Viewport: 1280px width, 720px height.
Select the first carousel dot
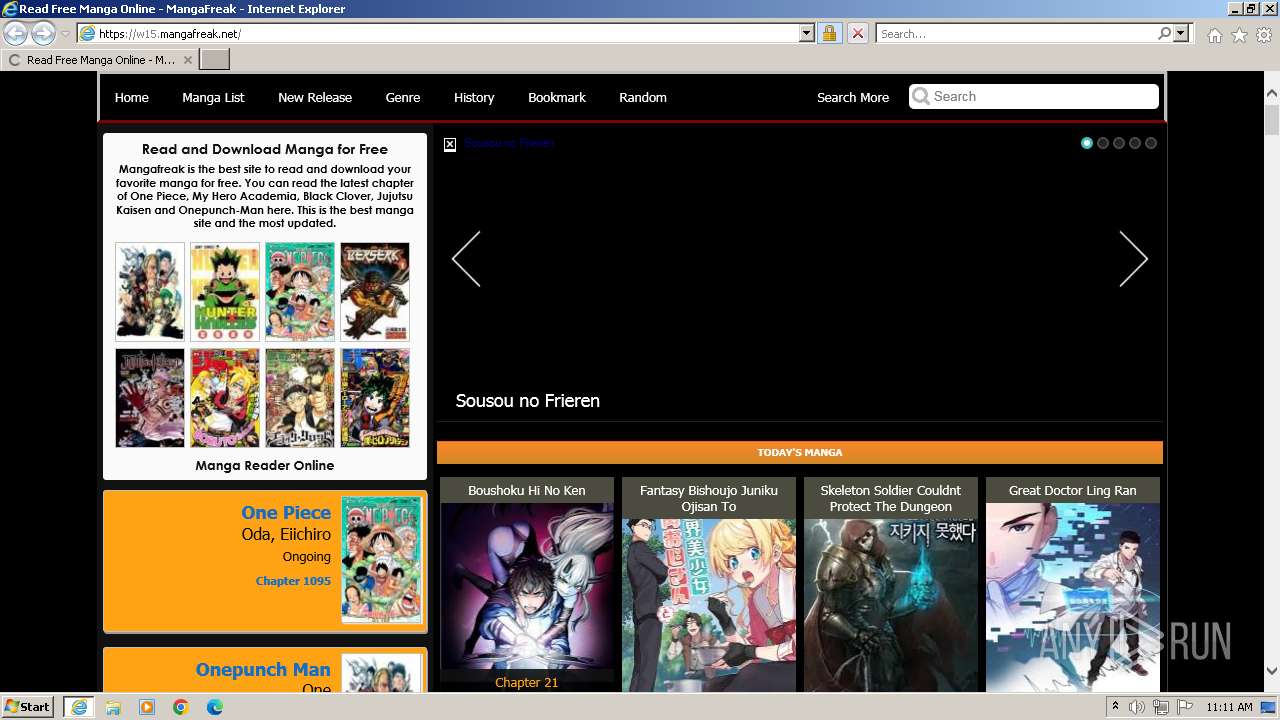1087,143
